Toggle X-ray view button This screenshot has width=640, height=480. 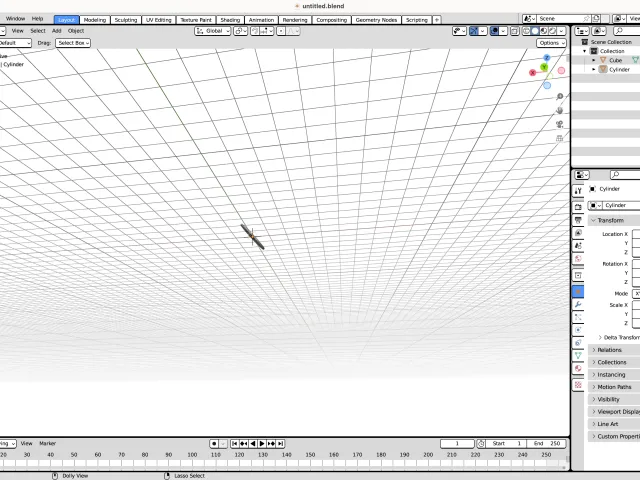coord(515,31)
